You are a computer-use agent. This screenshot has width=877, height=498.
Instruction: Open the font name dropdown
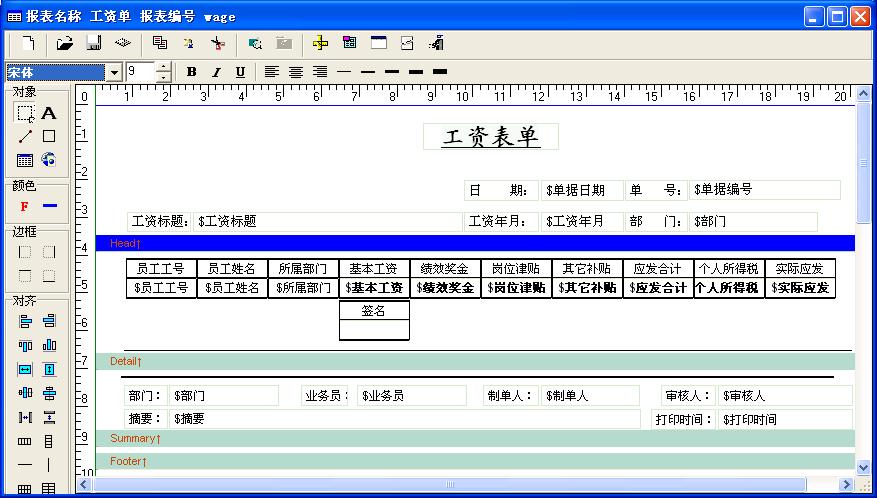click(114, 72)
